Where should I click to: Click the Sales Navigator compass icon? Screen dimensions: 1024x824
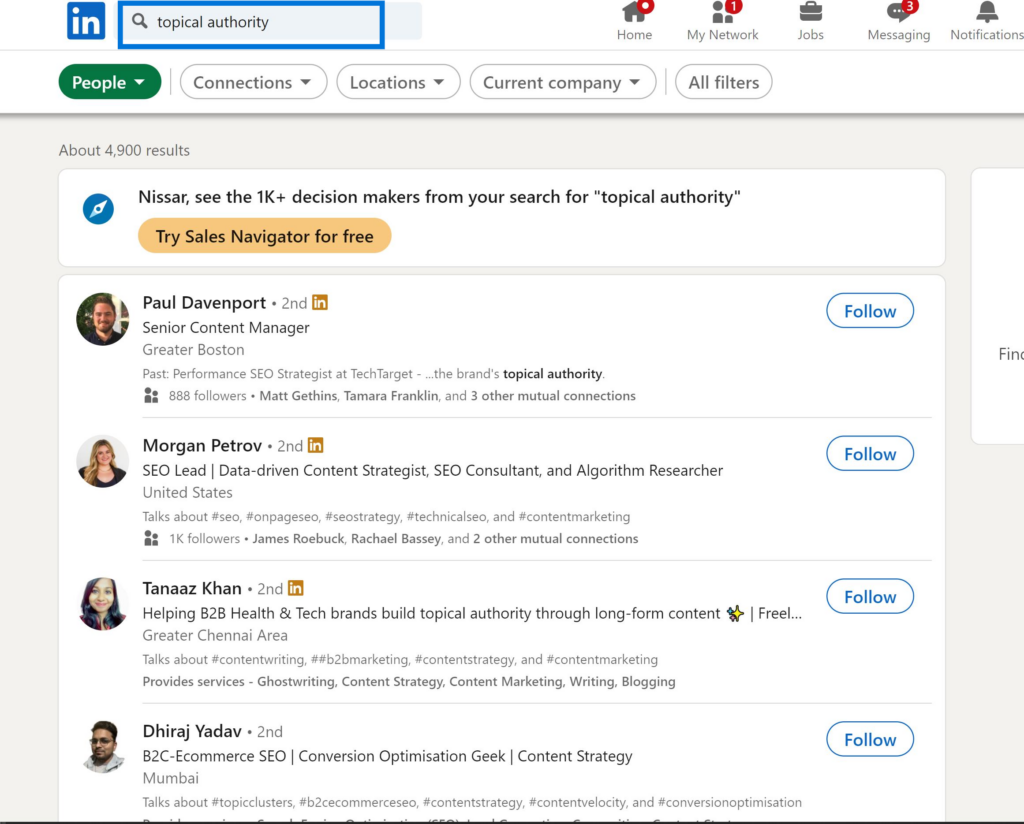click(98, 209)
